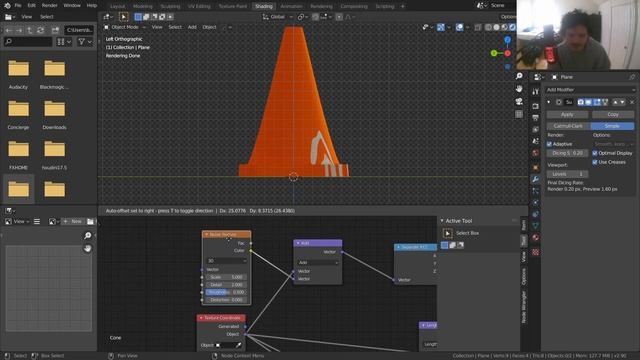Click the eyedropper in Texture Coordinate node
This screenshot has height=360, width=640.
(x=238, y=345)
